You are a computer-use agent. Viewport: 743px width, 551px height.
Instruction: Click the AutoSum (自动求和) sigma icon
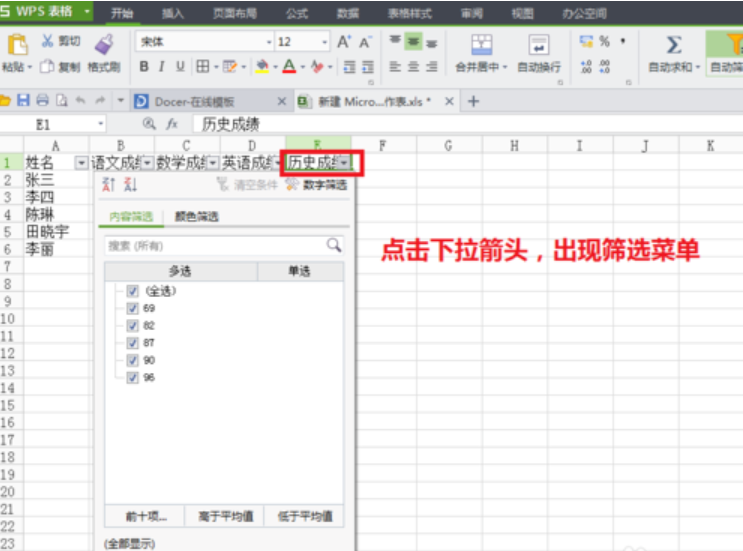tap(674, 45)
